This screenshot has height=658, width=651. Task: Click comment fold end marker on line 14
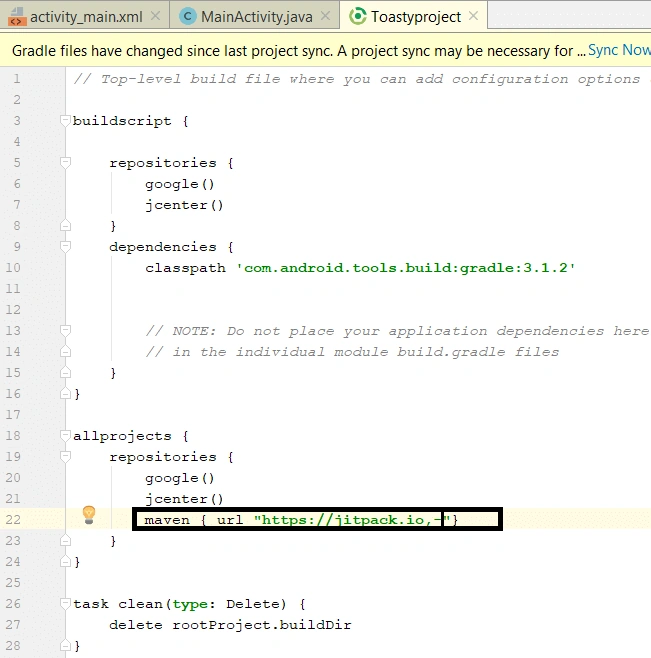point(65,352)
